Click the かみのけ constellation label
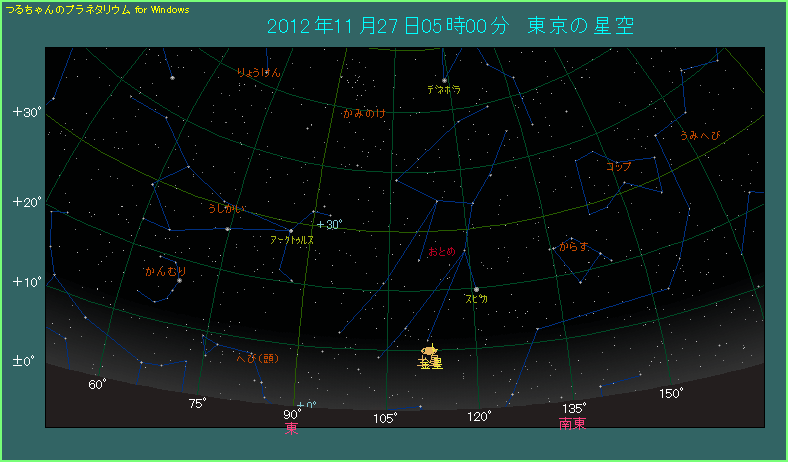The width and height of the screenshot is (788, 462). 364,114
